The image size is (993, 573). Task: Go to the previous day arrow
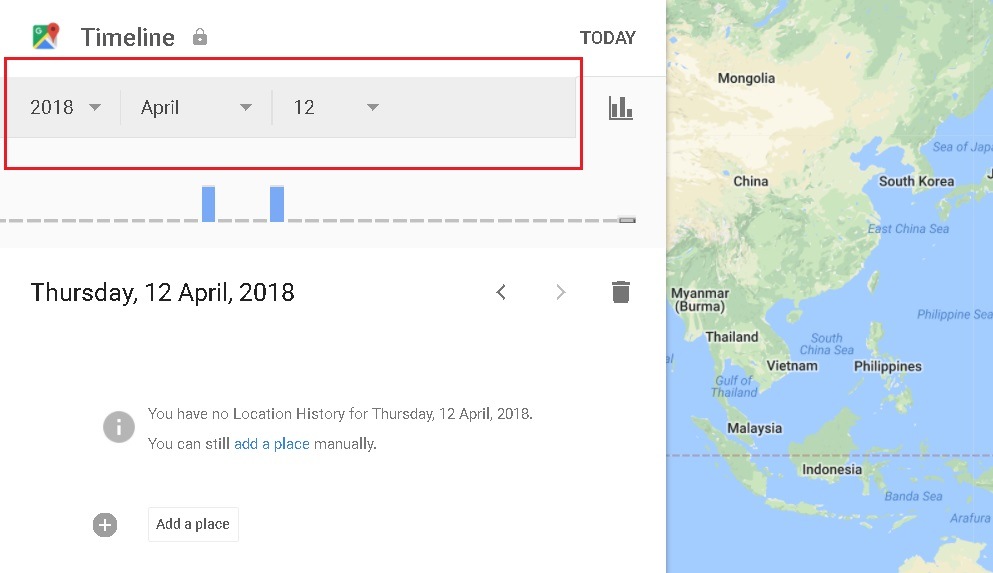click(x=502, y=292)
